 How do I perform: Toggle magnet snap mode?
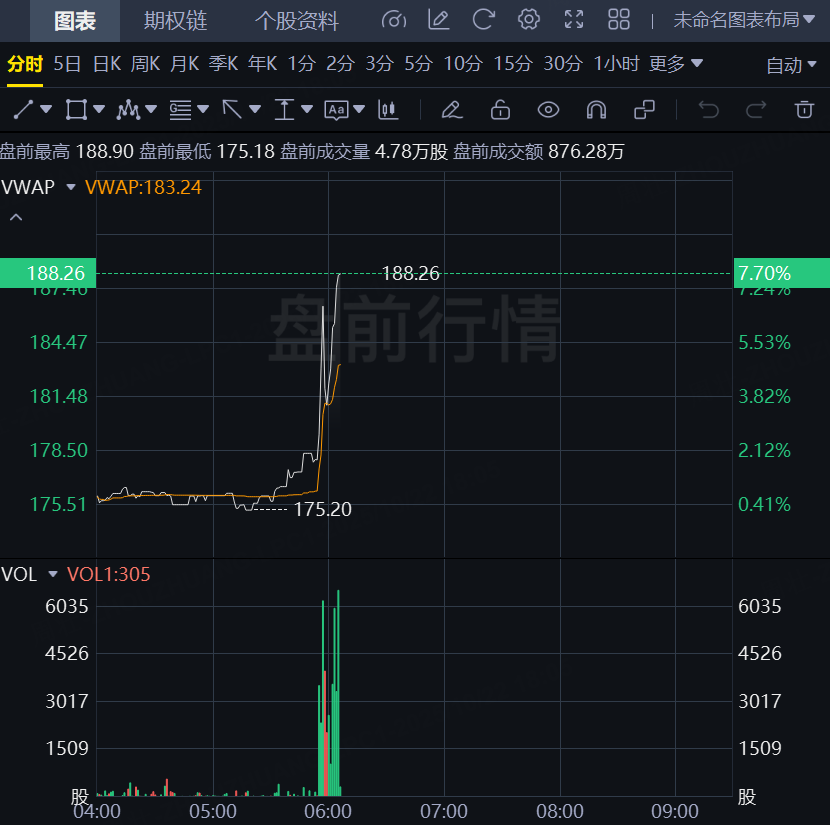596,110
